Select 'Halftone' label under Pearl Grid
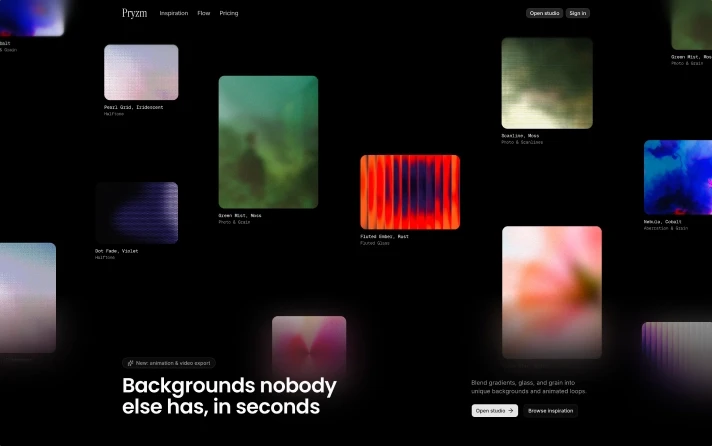 114,114
